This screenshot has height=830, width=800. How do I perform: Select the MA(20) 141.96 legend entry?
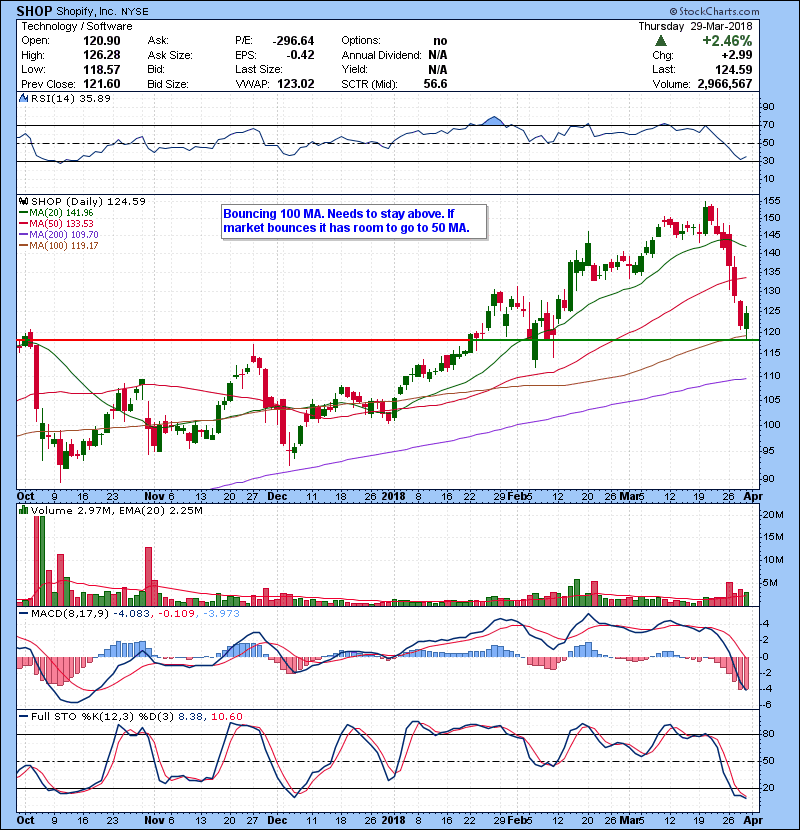pyautogui.click(x=56, y=212)
